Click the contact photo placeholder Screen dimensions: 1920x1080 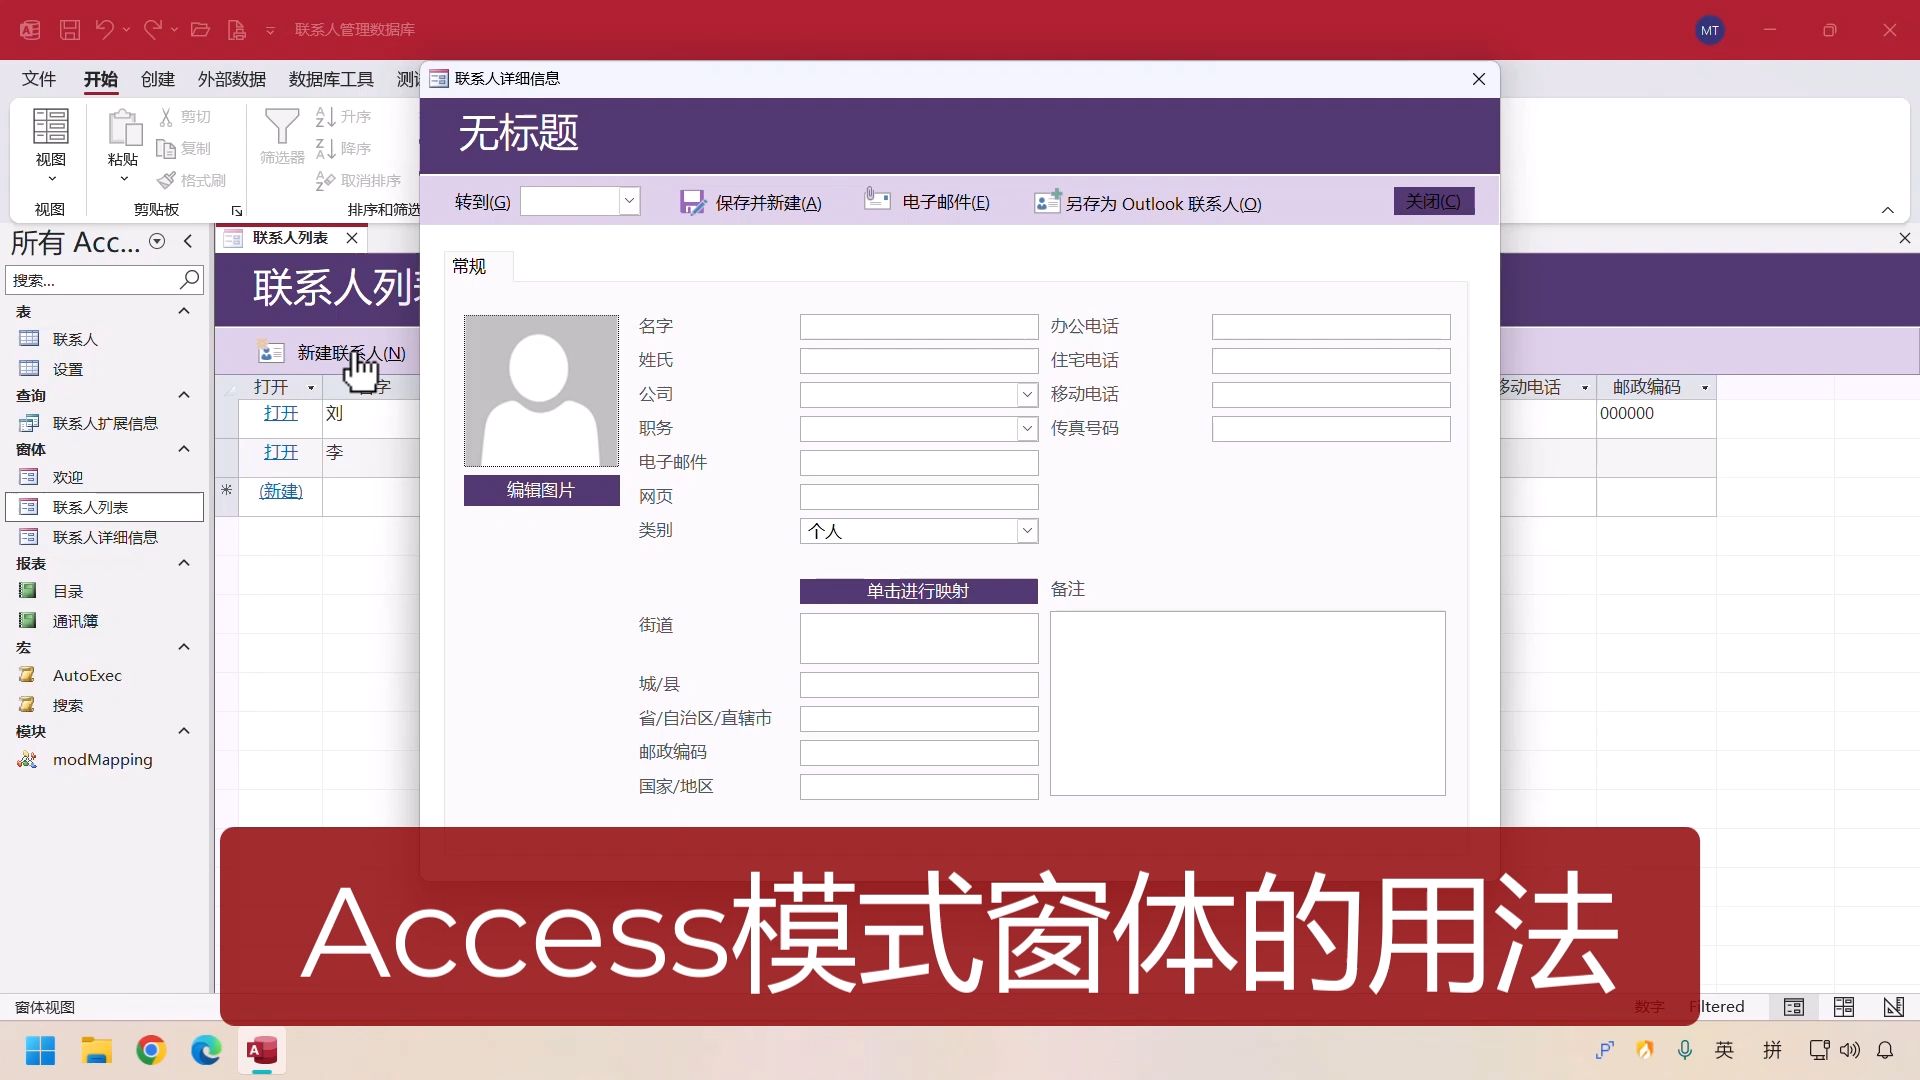[x=541, y=391]
